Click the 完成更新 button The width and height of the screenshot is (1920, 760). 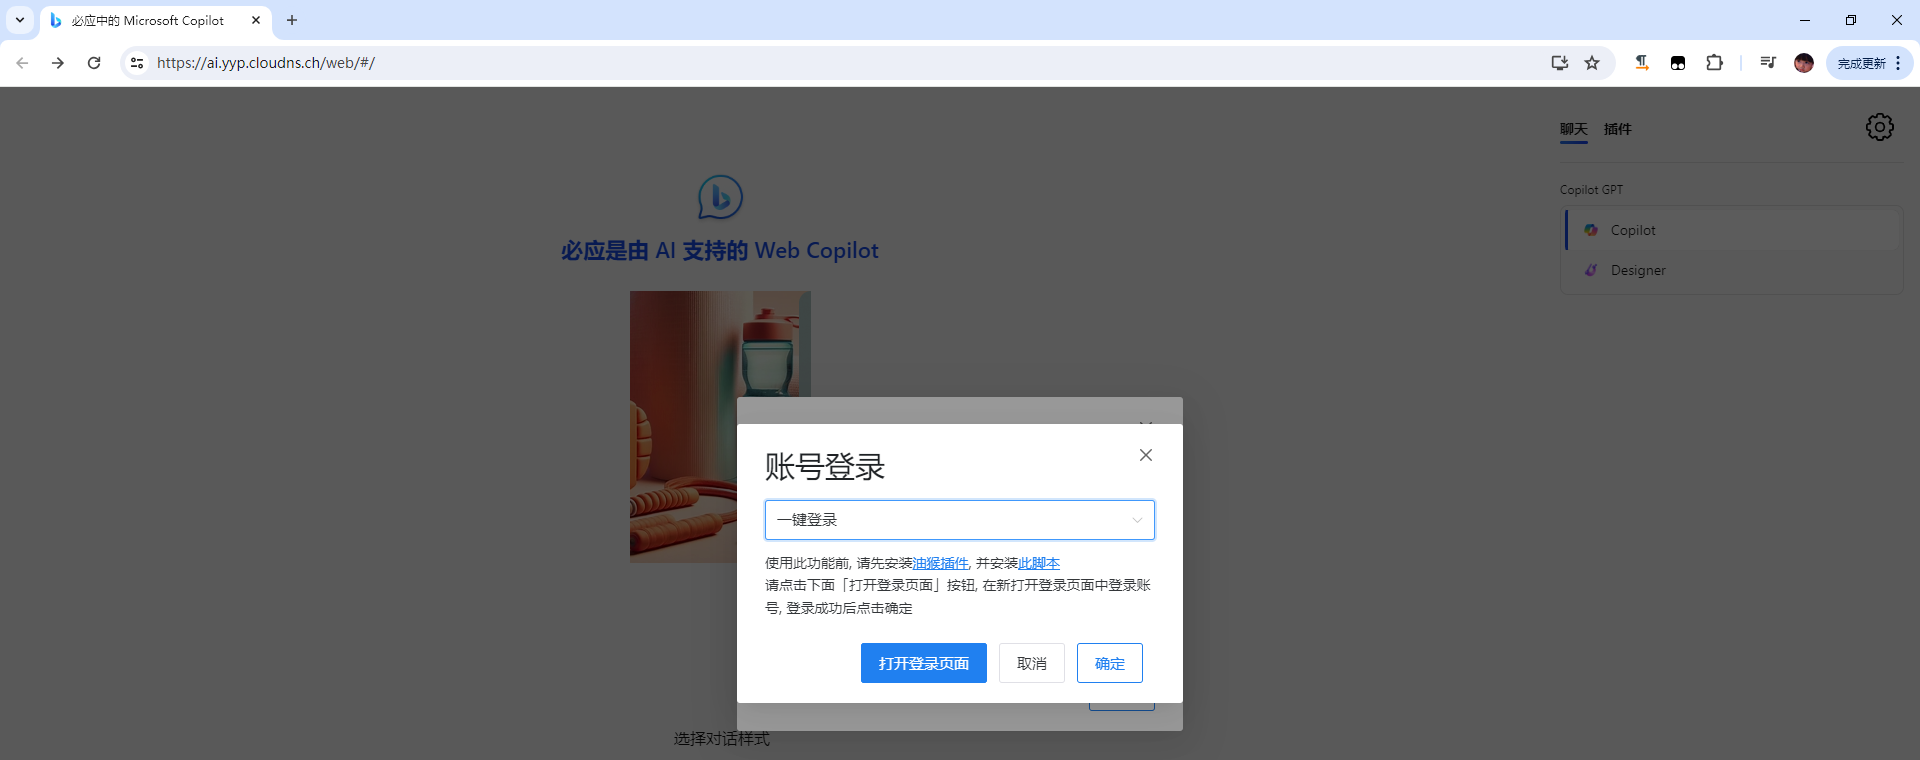(x=1861, y=63)
